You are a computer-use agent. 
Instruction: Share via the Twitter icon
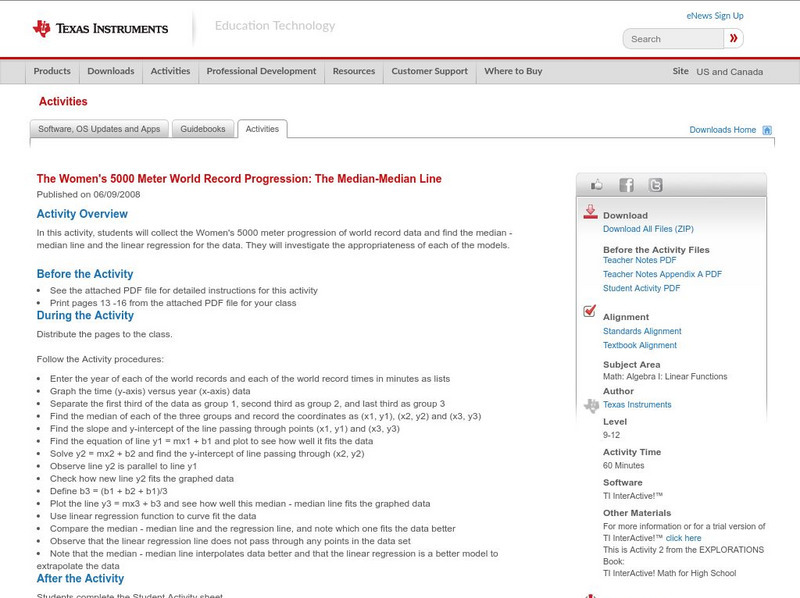[x=655, y=185]
